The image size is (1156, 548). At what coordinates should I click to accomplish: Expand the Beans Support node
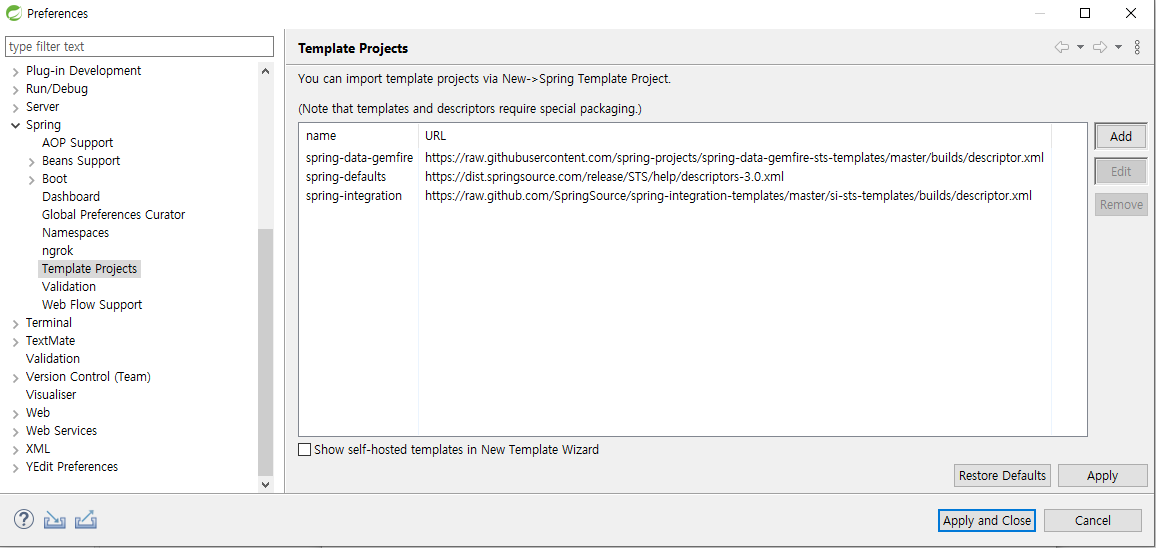32,162
